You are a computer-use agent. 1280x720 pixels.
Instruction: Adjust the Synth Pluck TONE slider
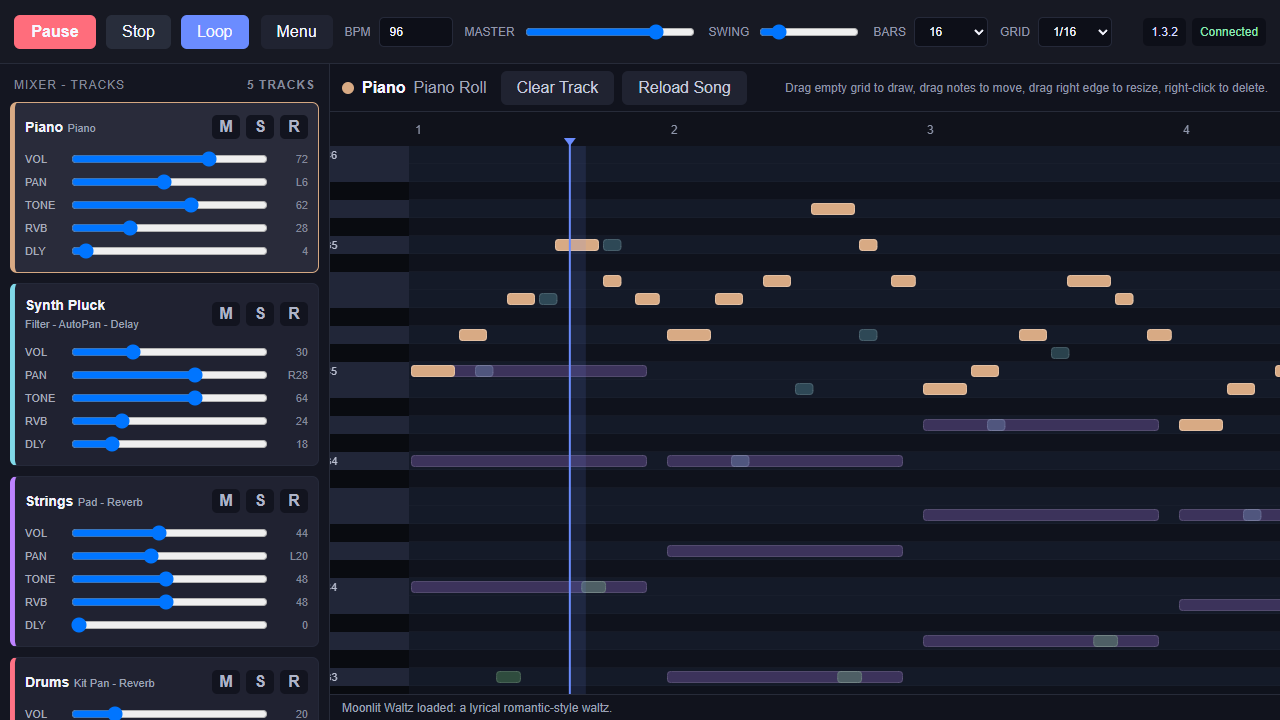click(169, 398)
